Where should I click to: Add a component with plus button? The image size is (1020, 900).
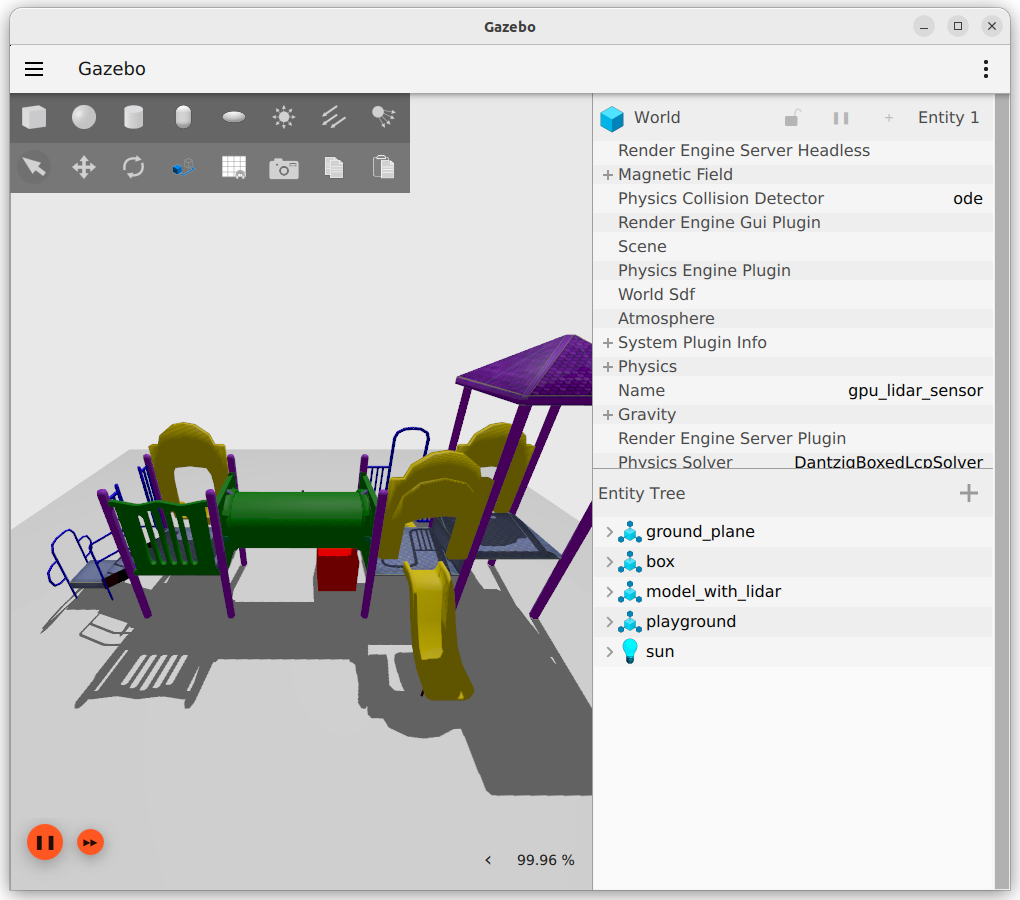[x=889, y=118]
